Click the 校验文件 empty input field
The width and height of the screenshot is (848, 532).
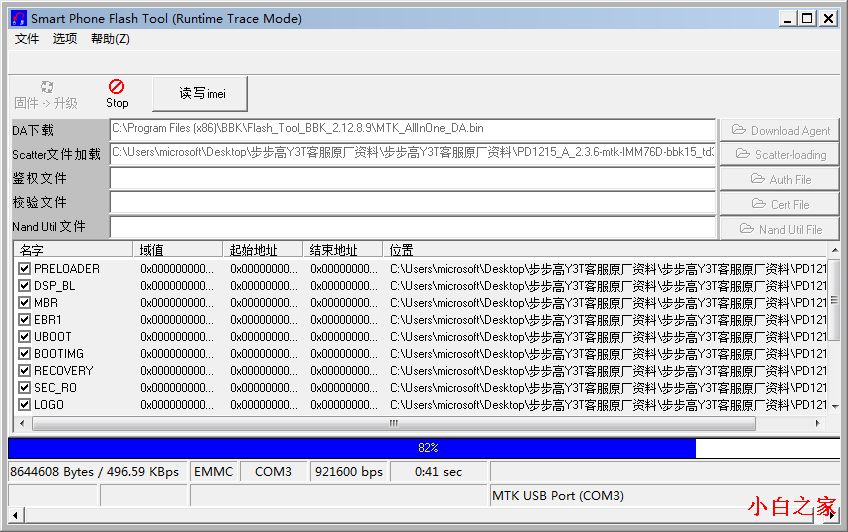(x=413, y=203)
